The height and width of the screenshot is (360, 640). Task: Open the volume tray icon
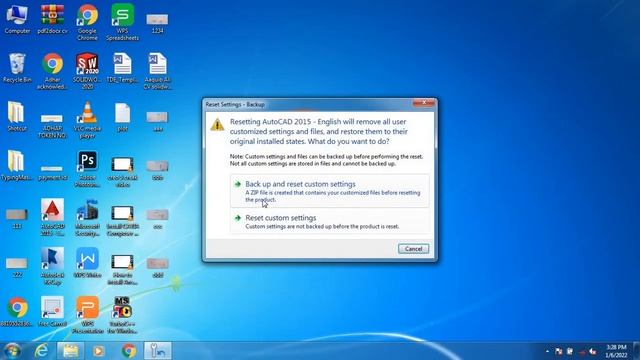tap(593, 351)
